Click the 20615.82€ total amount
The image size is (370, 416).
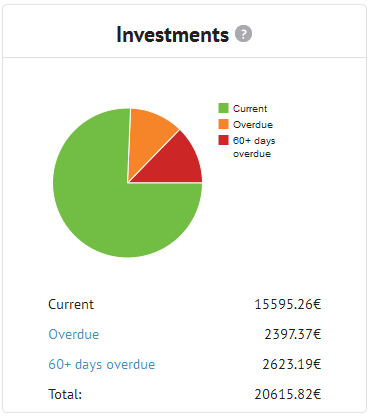pyautogui.click(x=288, y=394)
